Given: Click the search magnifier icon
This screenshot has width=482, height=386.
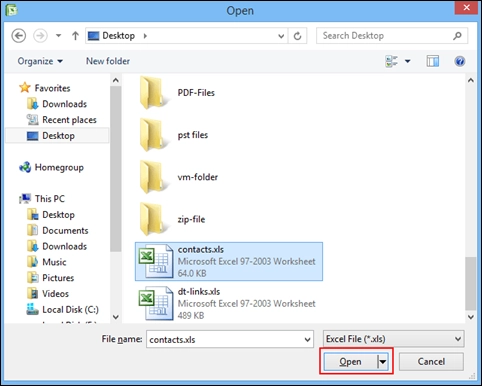Looking at the screenshot, I should [458, 35].
